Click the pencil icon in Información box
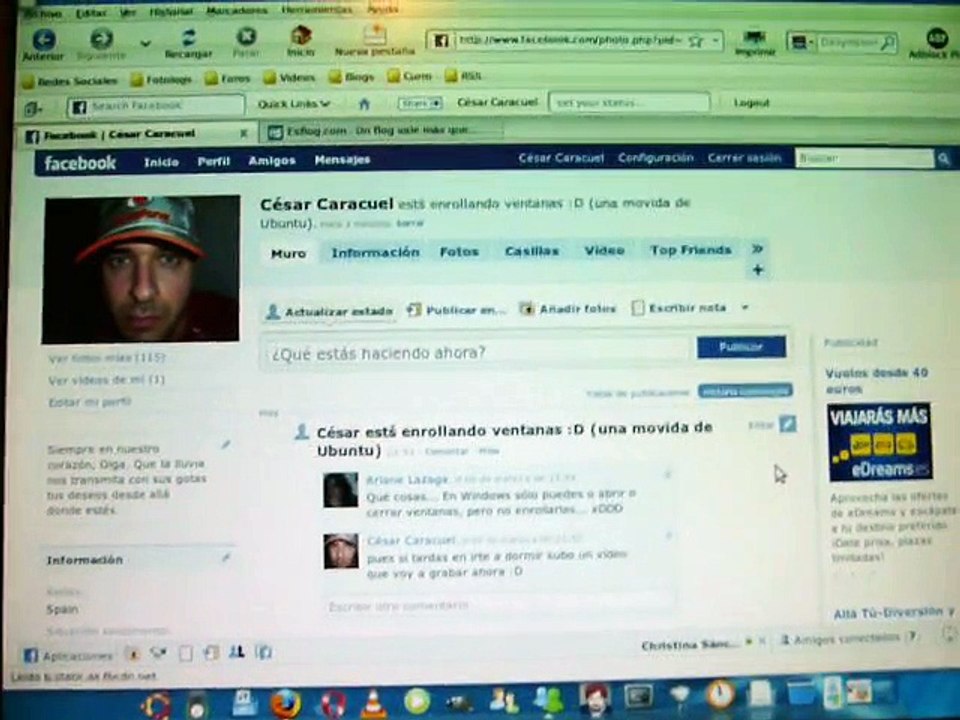This screenshot has height=720, width=960. 226,557
